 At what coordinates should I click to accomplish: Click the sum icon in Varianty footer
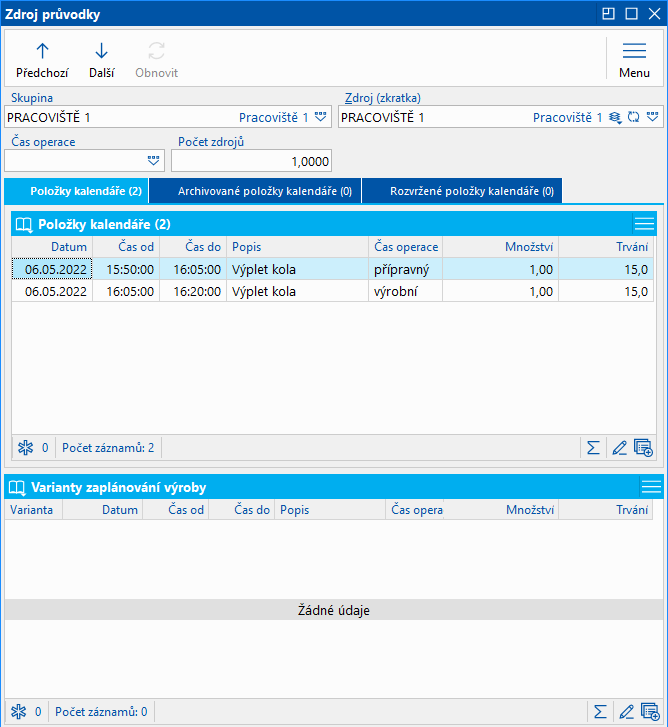click(x=600, y=712)
